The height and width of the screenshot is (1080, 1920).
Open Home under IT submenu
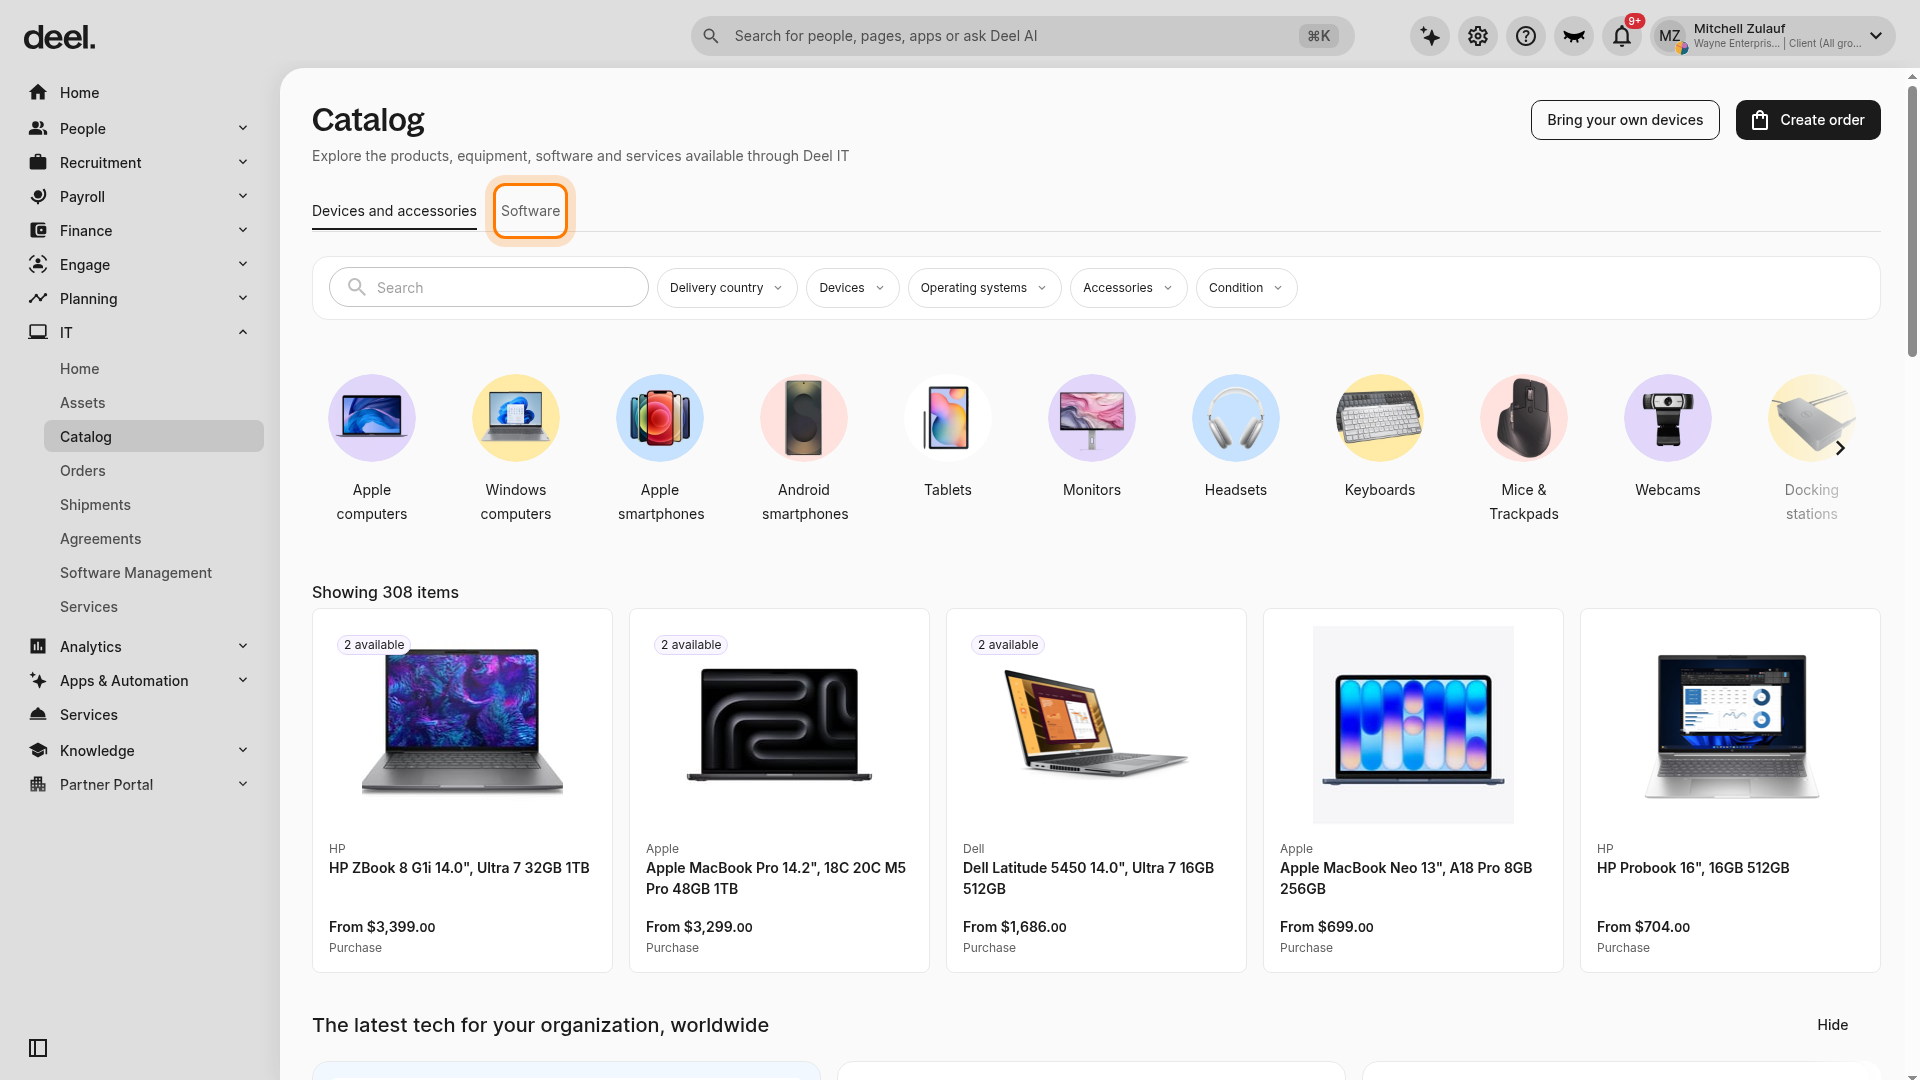[x=79, y=368]
